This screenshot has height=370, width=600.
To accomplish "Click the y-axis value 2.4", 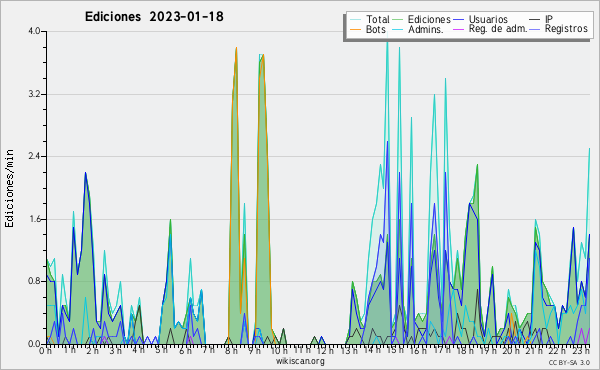I will pyautogui.click(x=34, y=156).
